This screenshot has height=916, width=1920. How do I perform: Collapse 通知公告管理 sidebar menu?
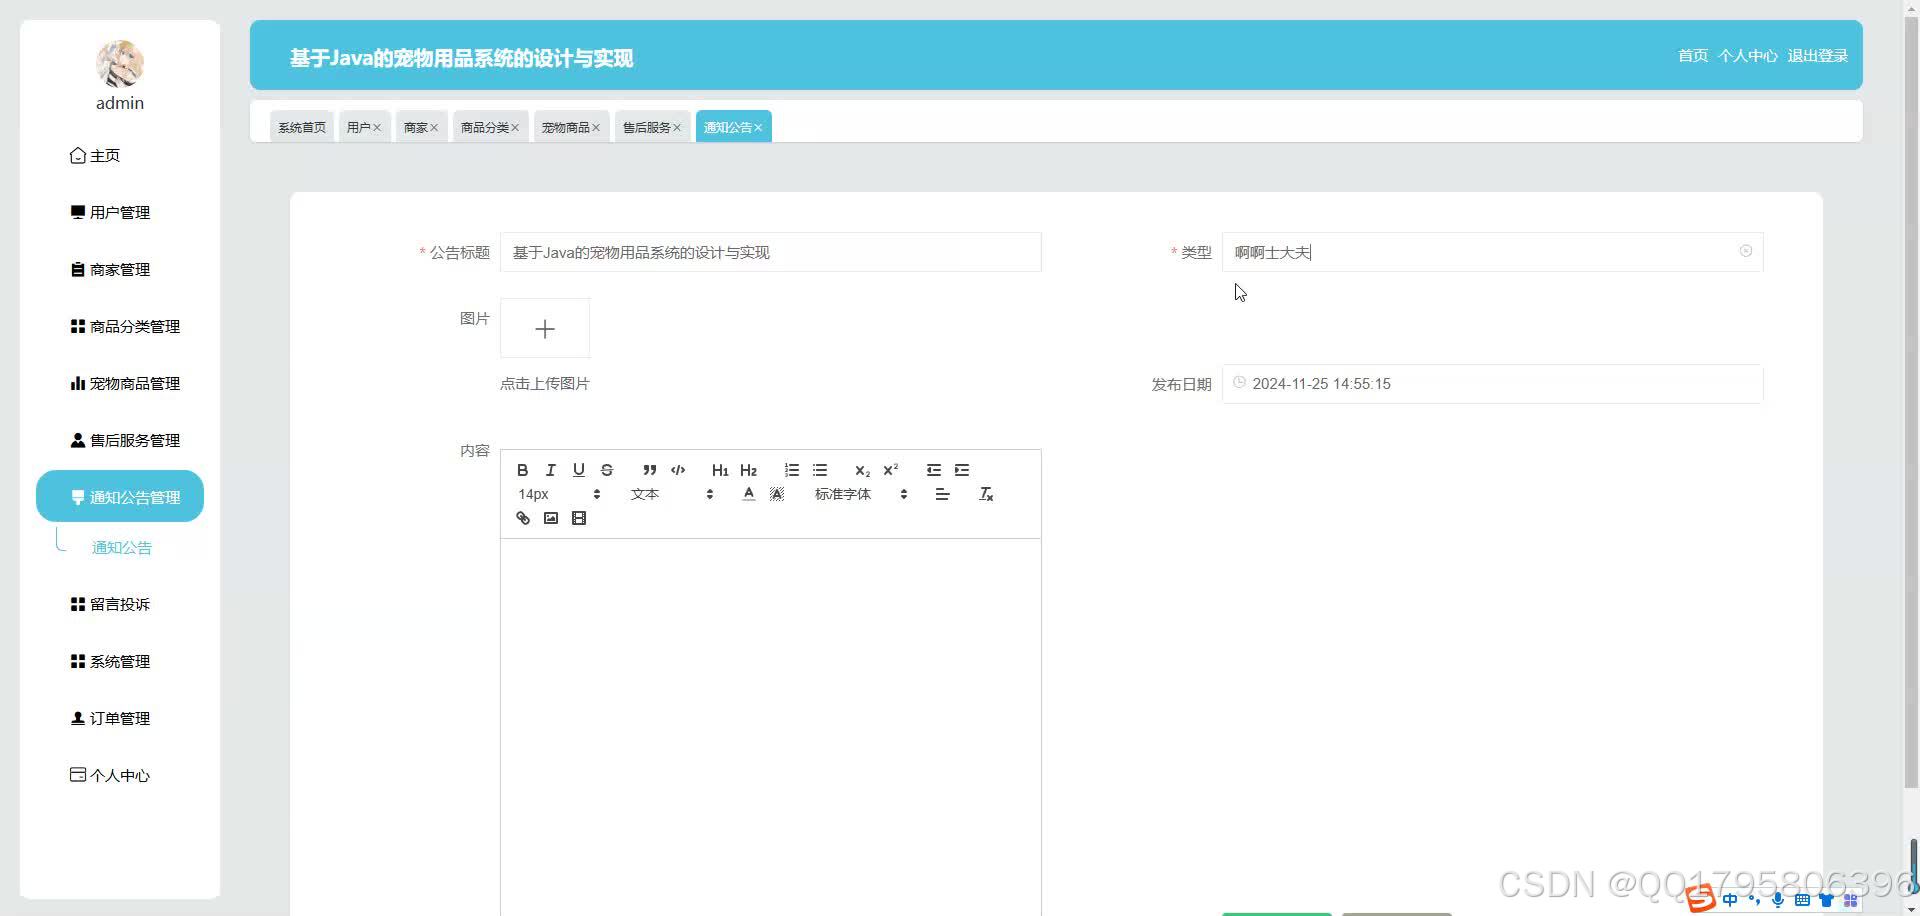(120, 496)
